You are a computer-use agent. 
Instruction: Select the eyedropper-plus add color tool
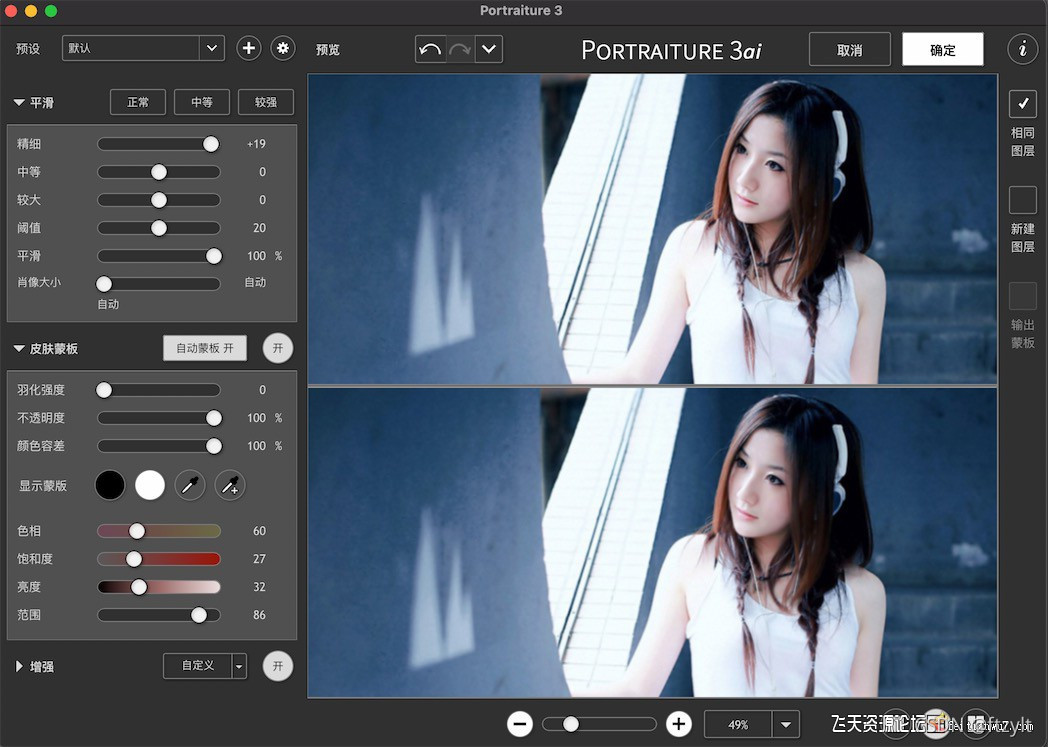tap(230, 485)
